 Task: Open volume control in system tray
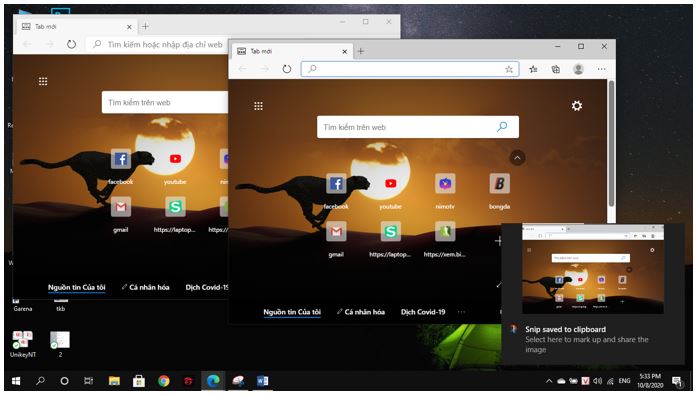point(597,381)
